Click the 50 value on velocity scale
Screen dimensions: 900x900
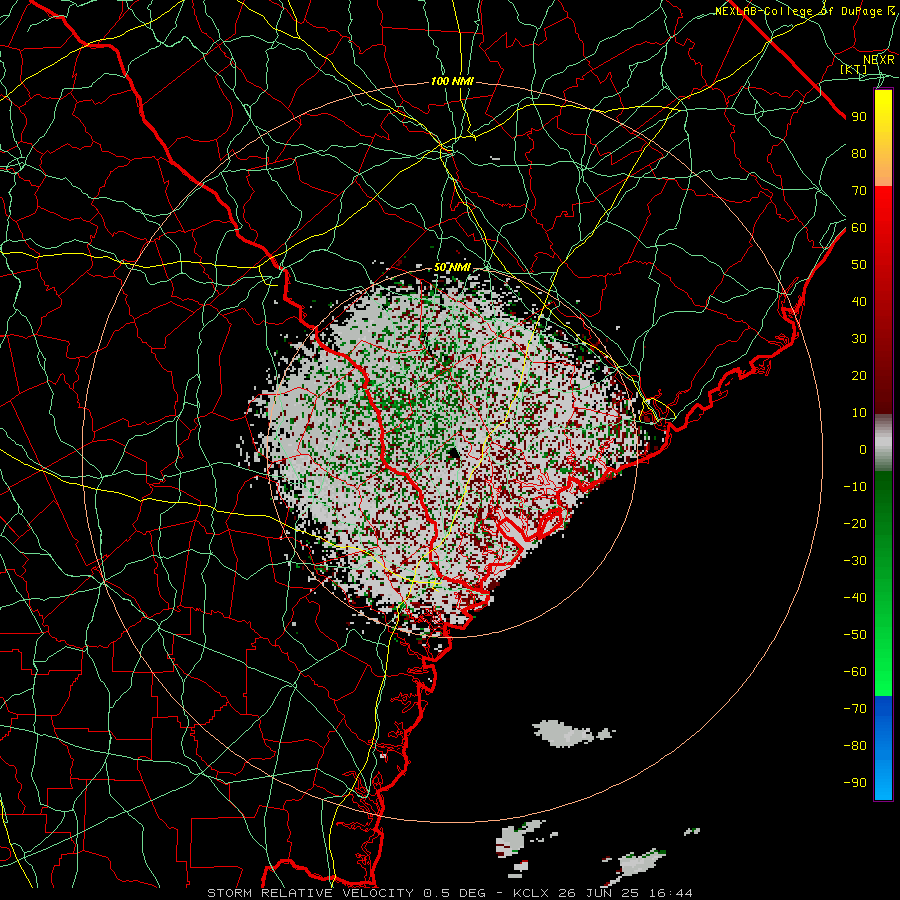pyautogui.click(x=859, y=265)
